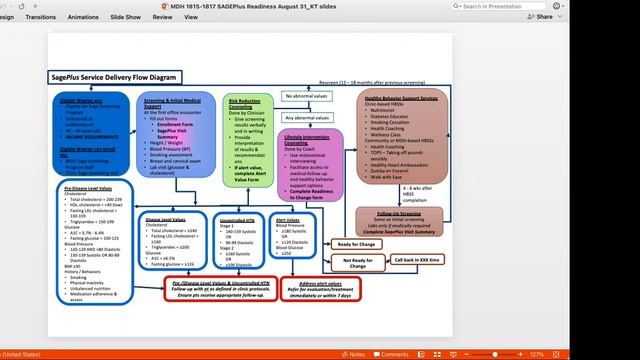Select the Pre-/Disease Level Values & Uncontrolled HTN box
Viewport: 640px width, 360px height.
(x=221, y=289)
